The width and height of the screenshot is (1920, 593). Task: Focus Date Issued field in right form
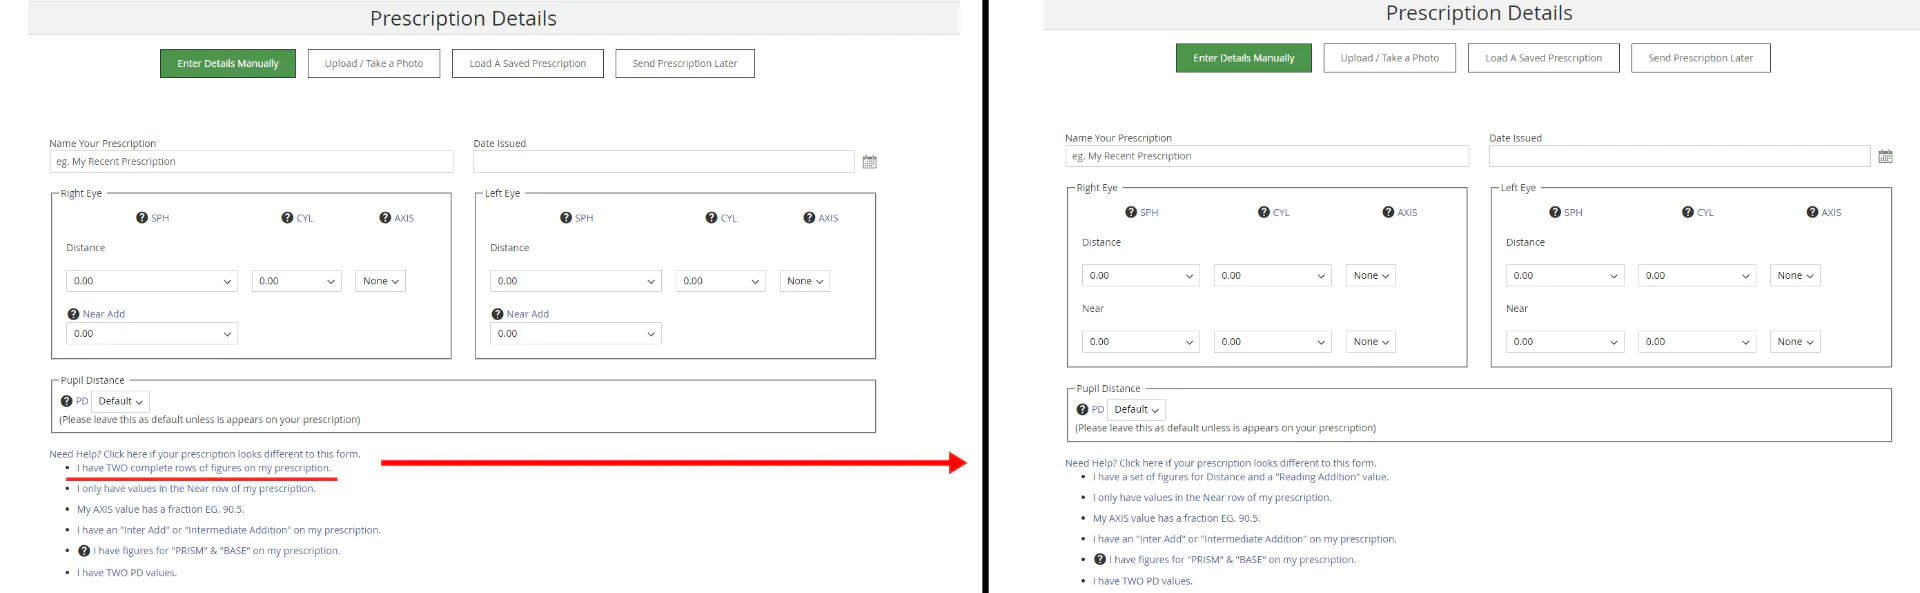pos(1680,156)
